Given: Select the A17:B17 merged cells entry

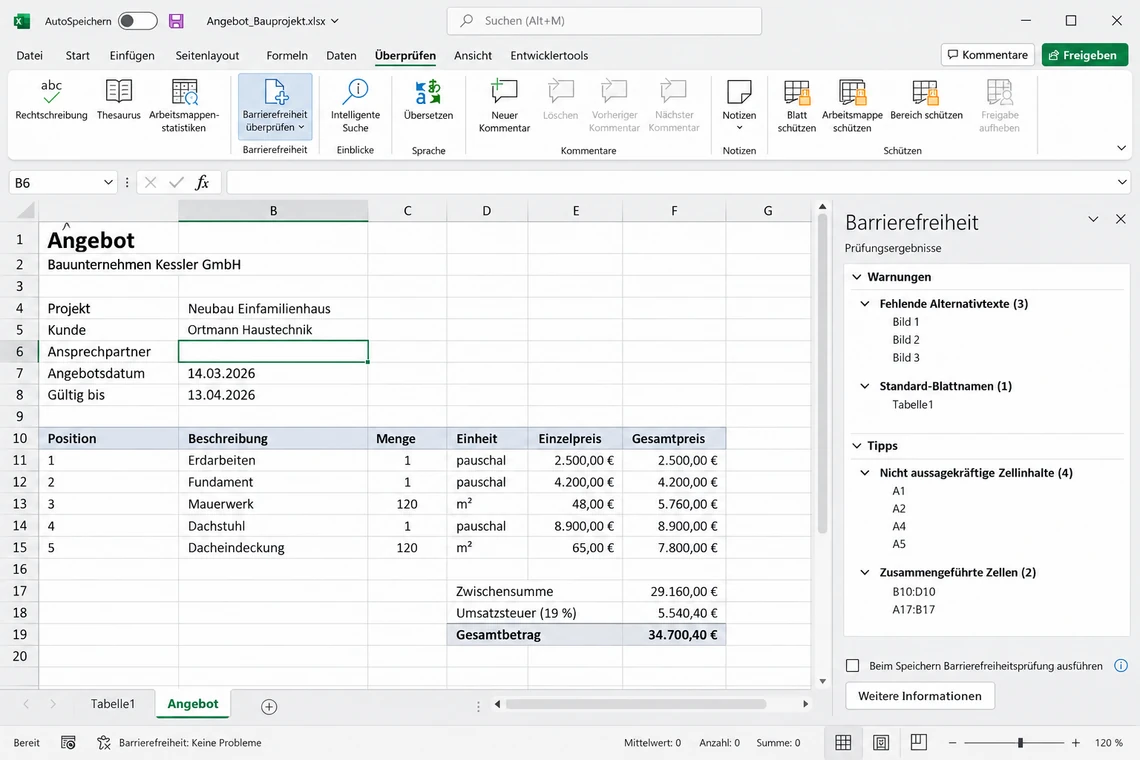Looking at the screenshot, I should click(914, 609).
